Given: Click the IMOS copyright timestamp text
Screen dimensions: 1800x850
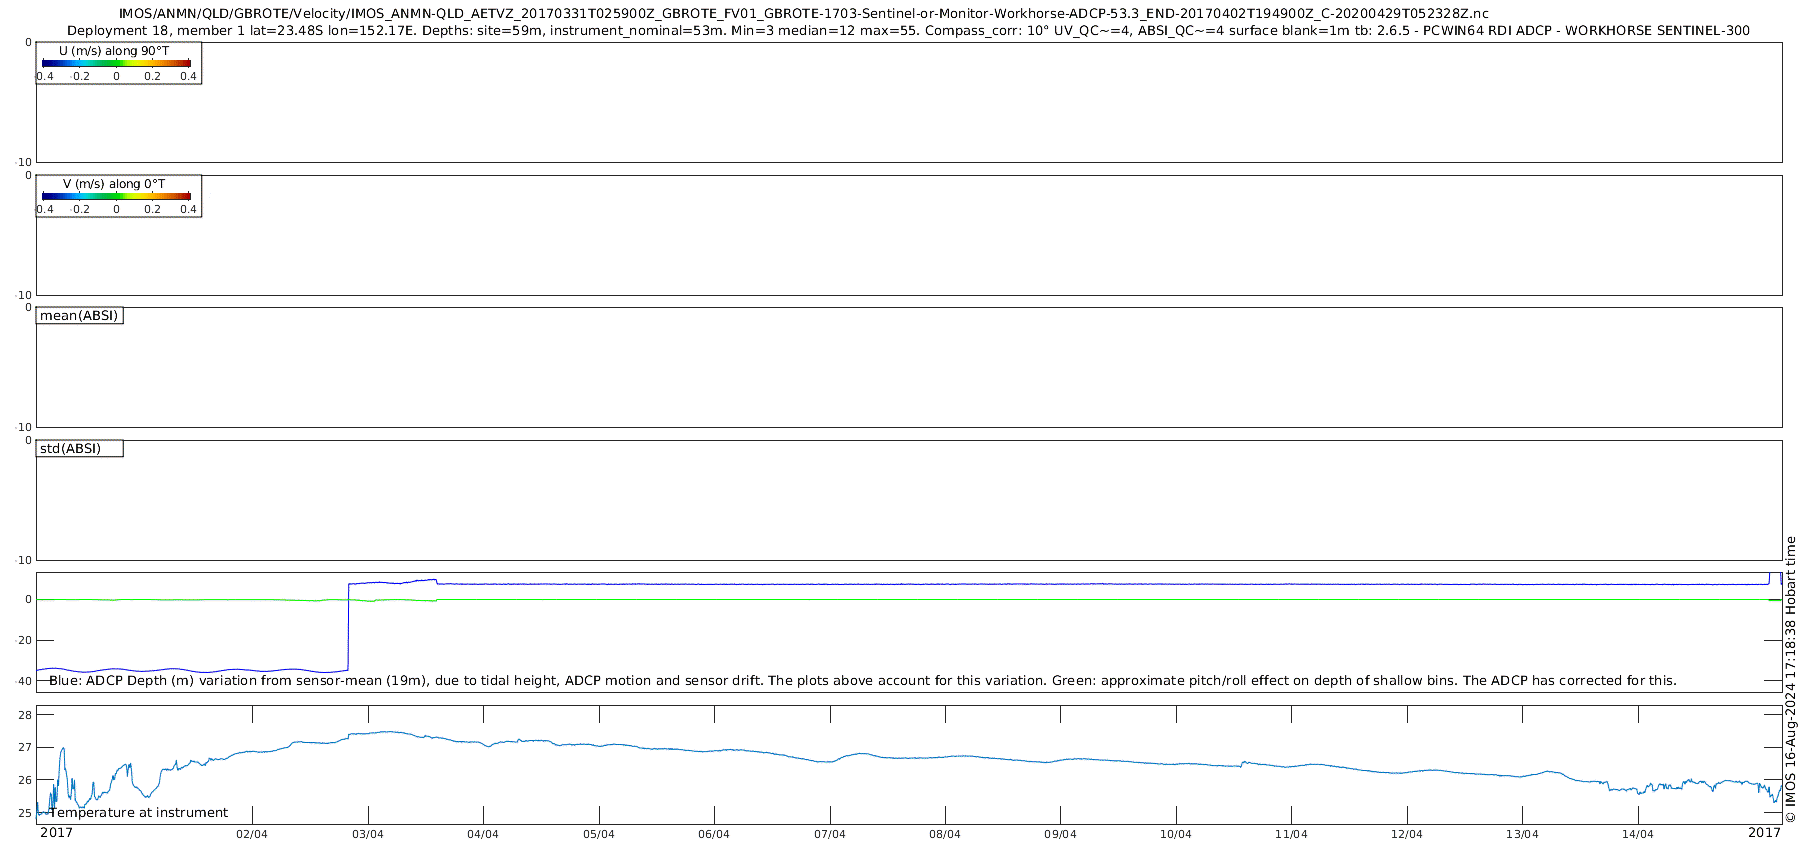Looking at the screenshot, I should point(1790,680).
